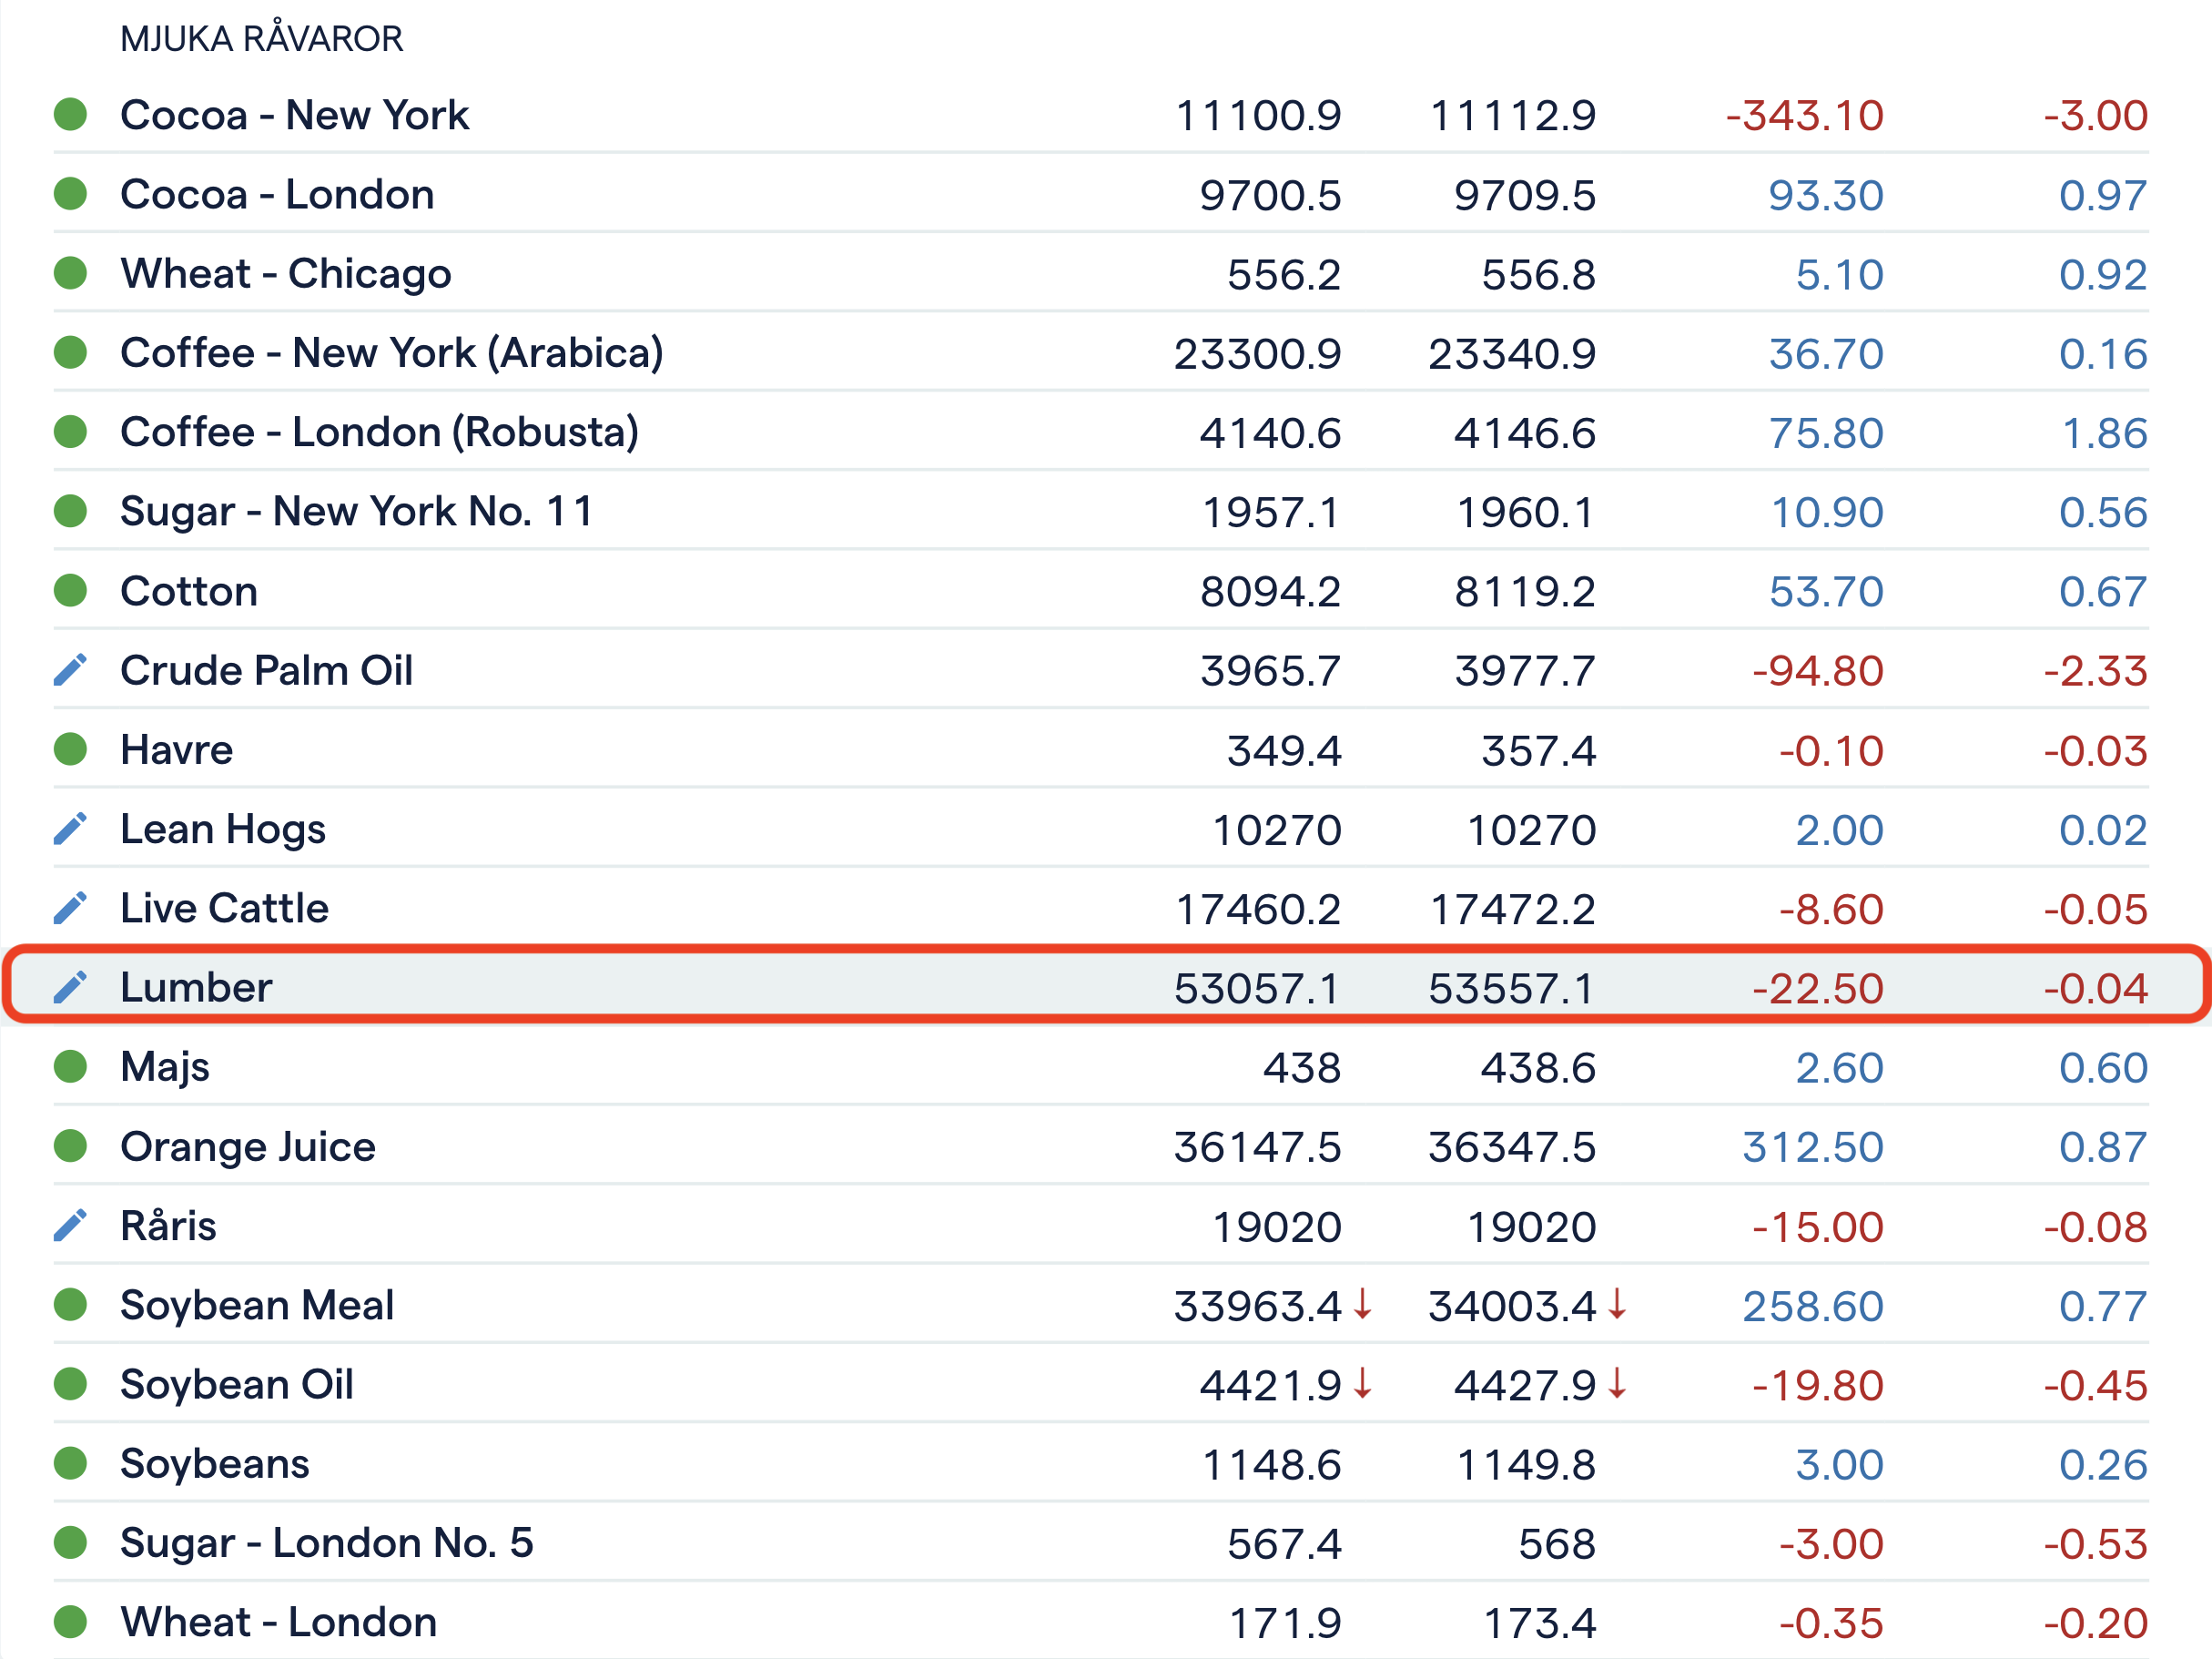The height and width of the screenshot is (1659, 2212).
Task: Click the pencil icon next to Crude Palm Oil
Action: (70, 670)
